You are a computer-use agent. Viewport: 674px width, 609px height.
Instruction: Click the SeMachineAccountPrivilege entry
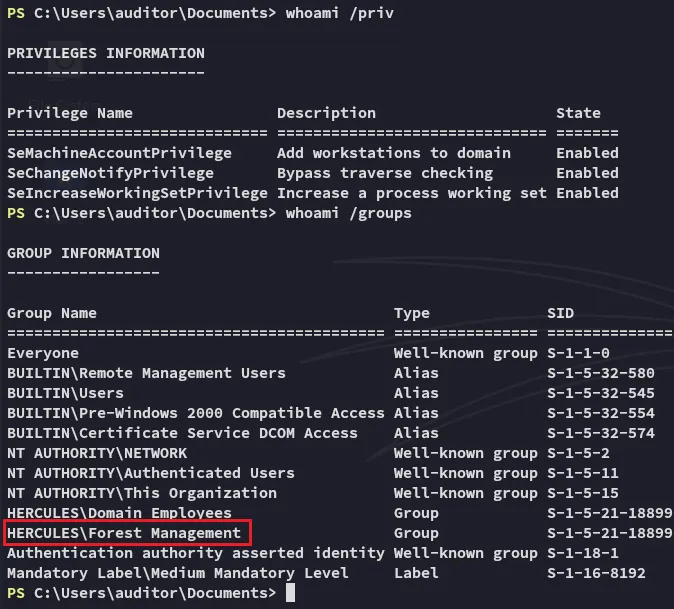pos(119,153)
